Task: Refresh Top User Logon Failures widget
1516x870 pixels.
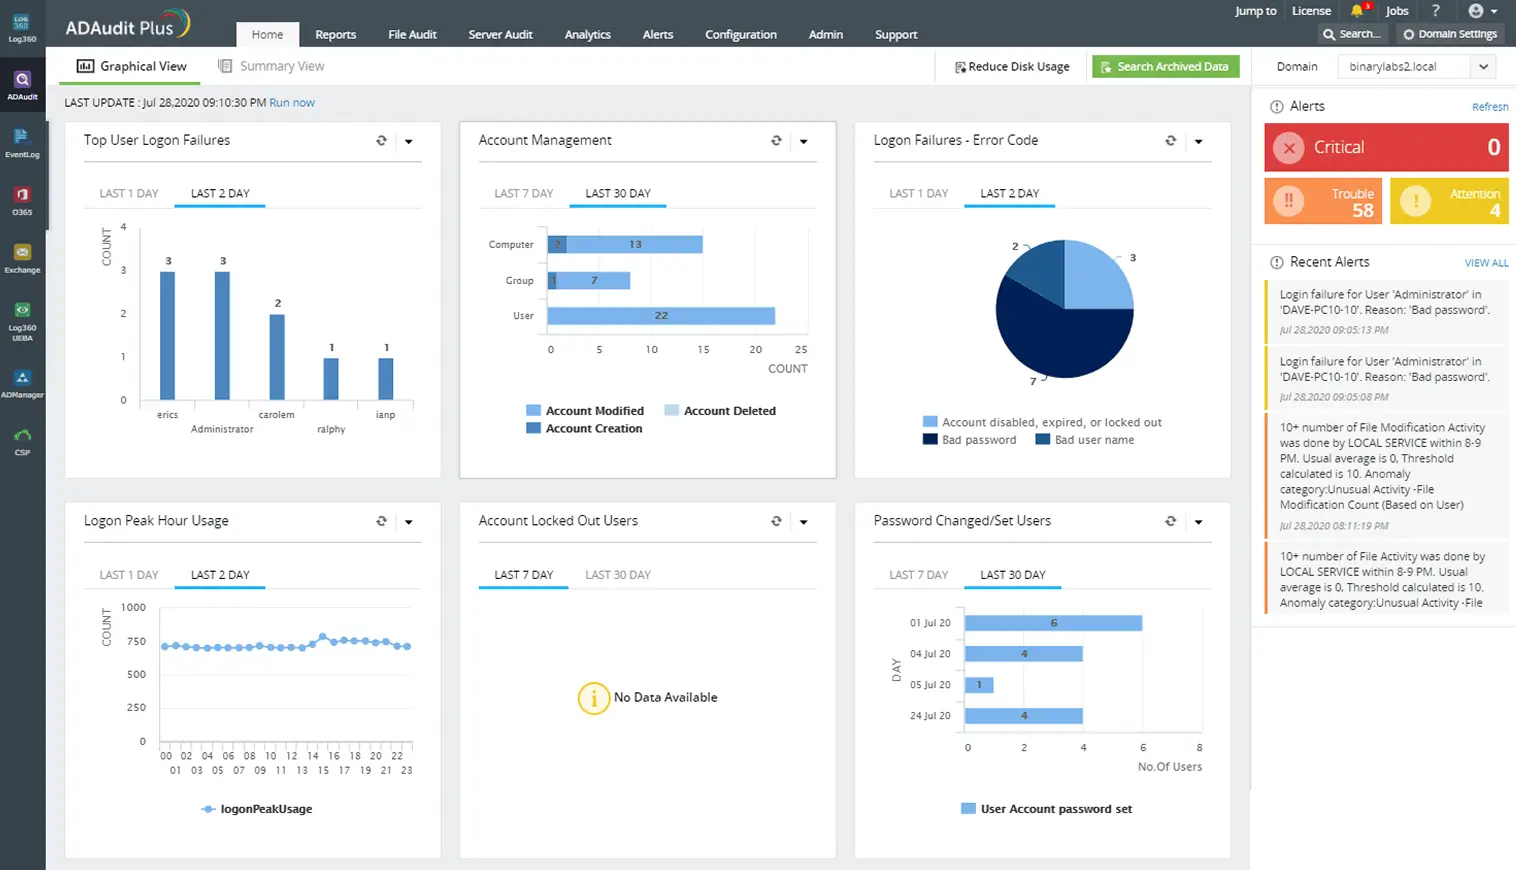Action: coord(381,141)
